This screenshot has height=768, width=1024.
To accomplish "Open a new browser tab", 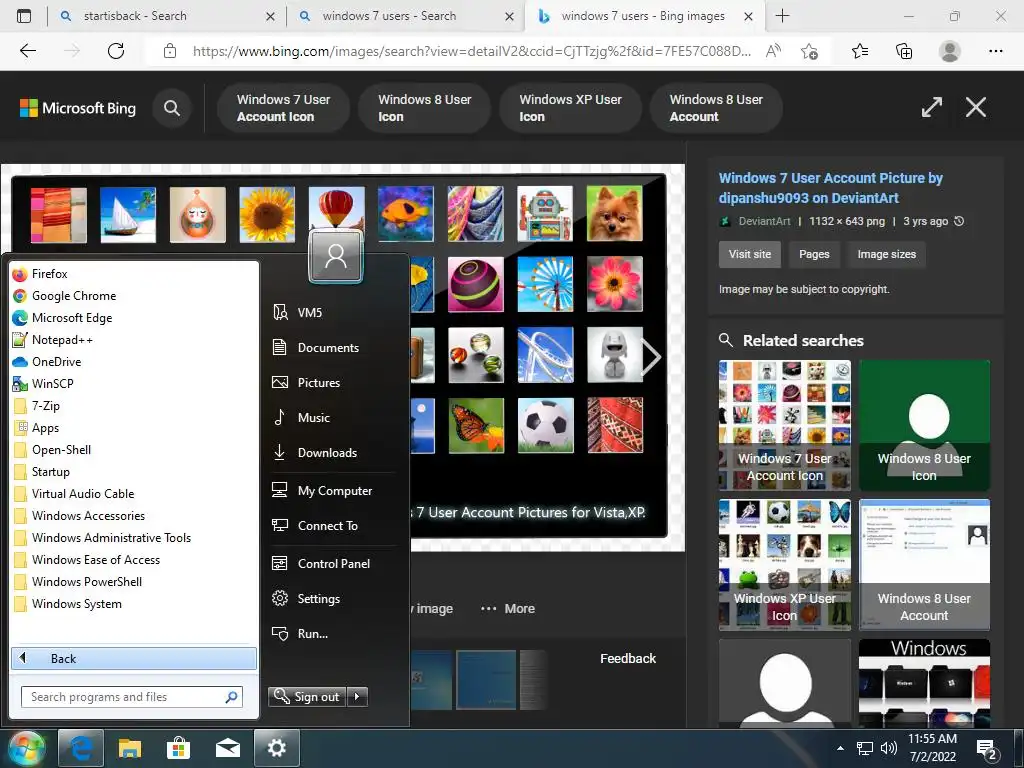I will [x=782, y=16].
